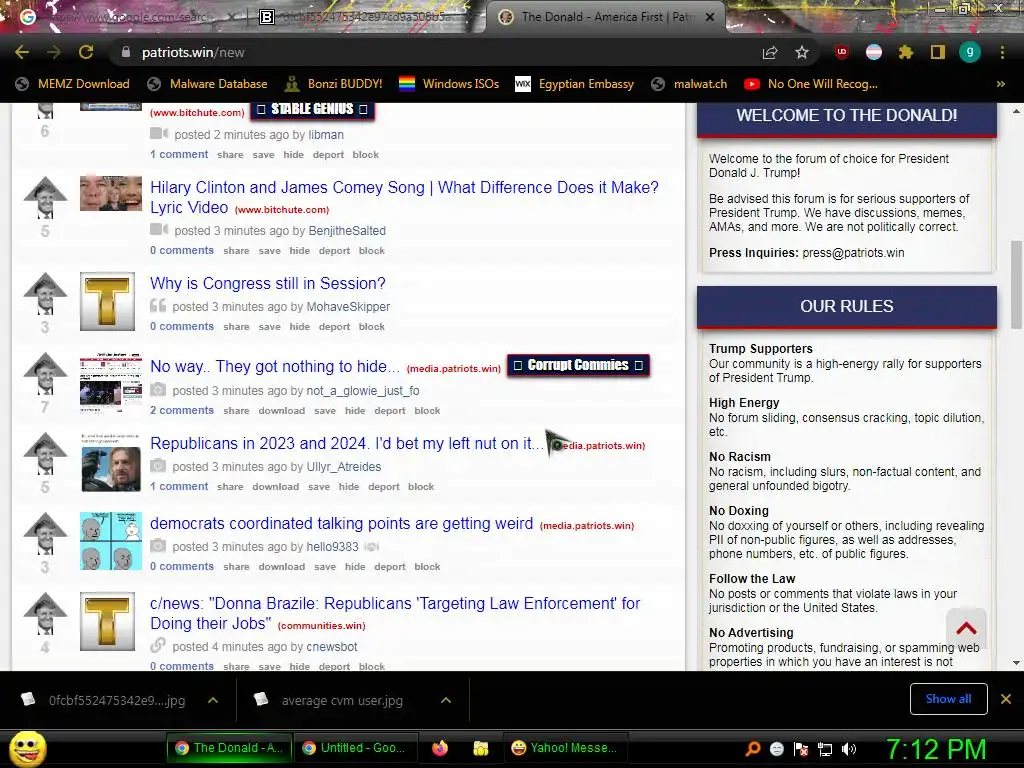Open uBlock Origin extension icon
Viewport: 1024px width, 768px height.
pos(842,52)
